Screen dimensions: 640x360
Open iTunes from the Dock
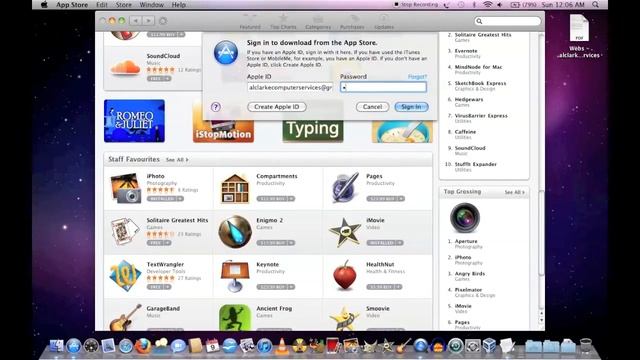[x=264, y=346]
